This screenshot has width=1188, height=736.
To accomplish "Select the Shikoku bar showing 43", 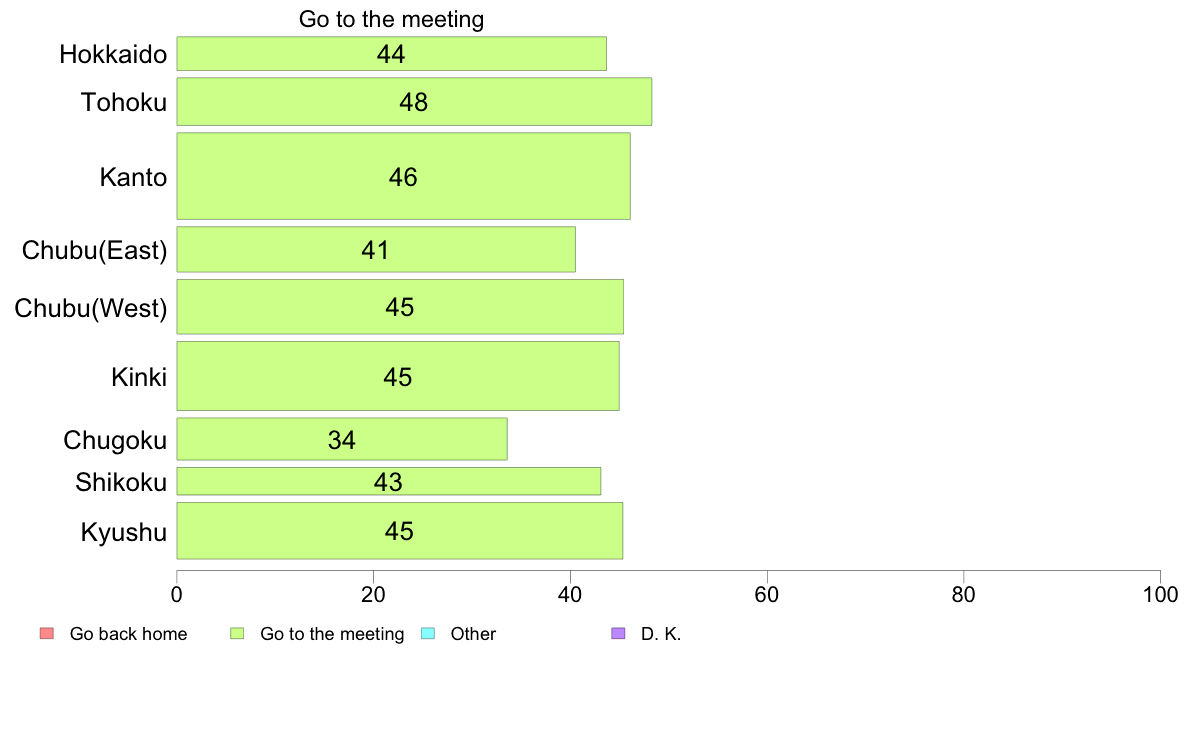I will coord(389,481).
